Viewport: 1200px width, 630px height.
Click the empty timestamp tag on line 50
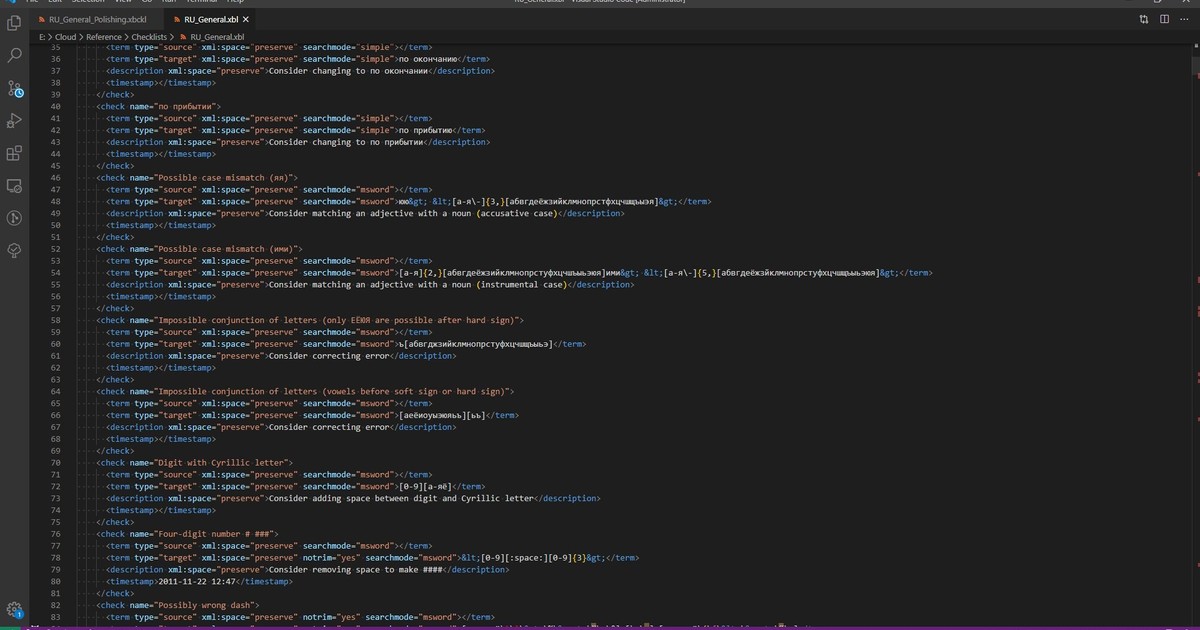tap(160, 225)
